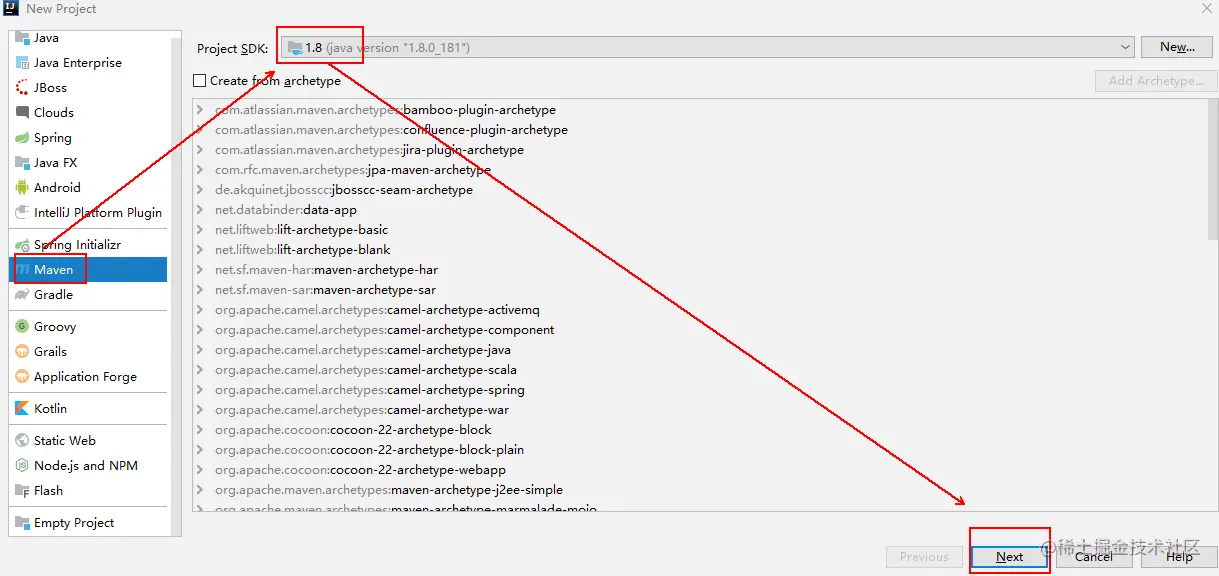
Task: Select cocoon-22-archetype-webapp row
Action: tap(700, 470)
